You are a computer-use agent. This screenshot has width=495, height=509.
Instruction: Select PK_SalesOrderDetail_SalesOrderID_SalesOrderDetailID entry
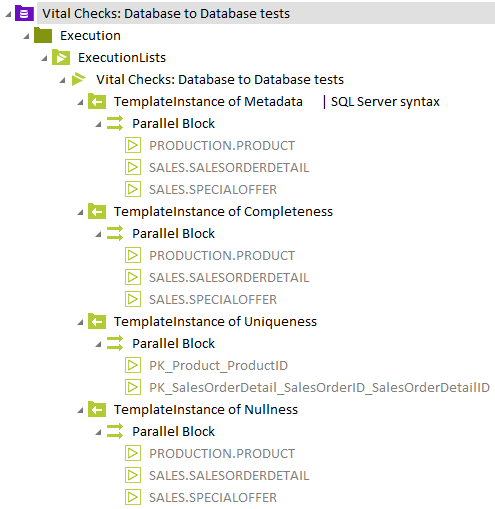point(319,388)
